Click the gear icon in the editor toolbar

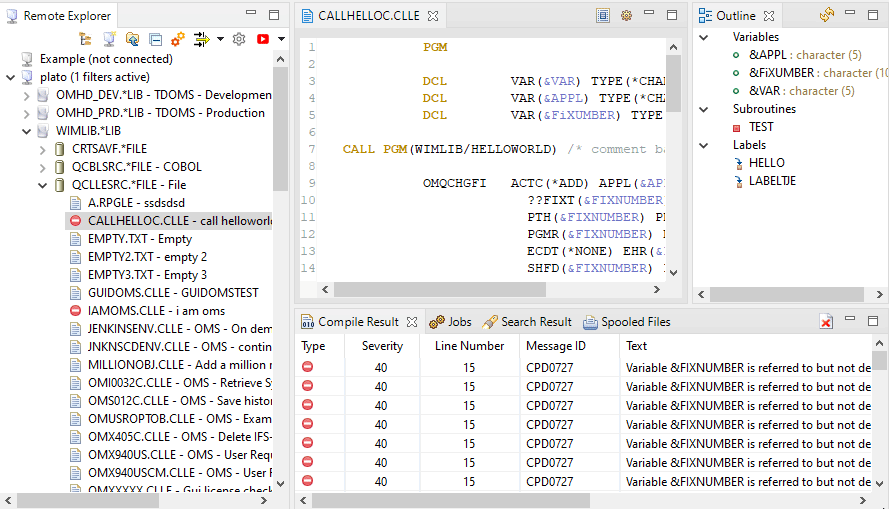coord(626,15)
